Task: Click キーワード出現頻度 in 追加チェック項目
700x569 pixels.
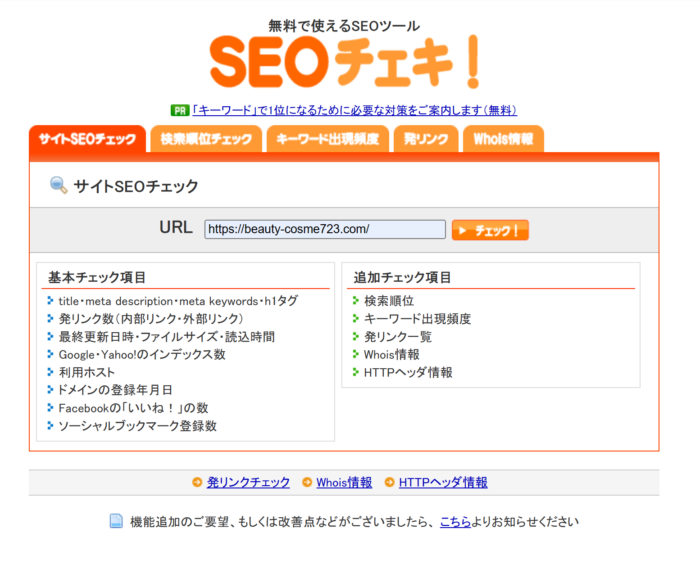Action: click(x=417, y=319)
